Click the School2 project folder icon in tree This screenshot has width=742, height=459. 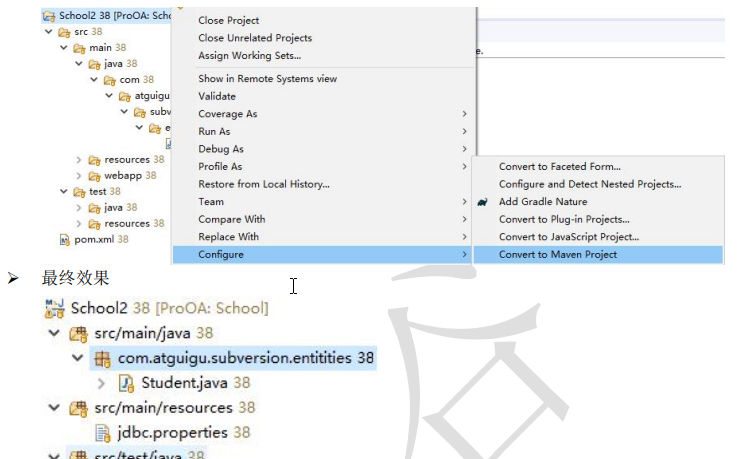click(x=49, y=16)
